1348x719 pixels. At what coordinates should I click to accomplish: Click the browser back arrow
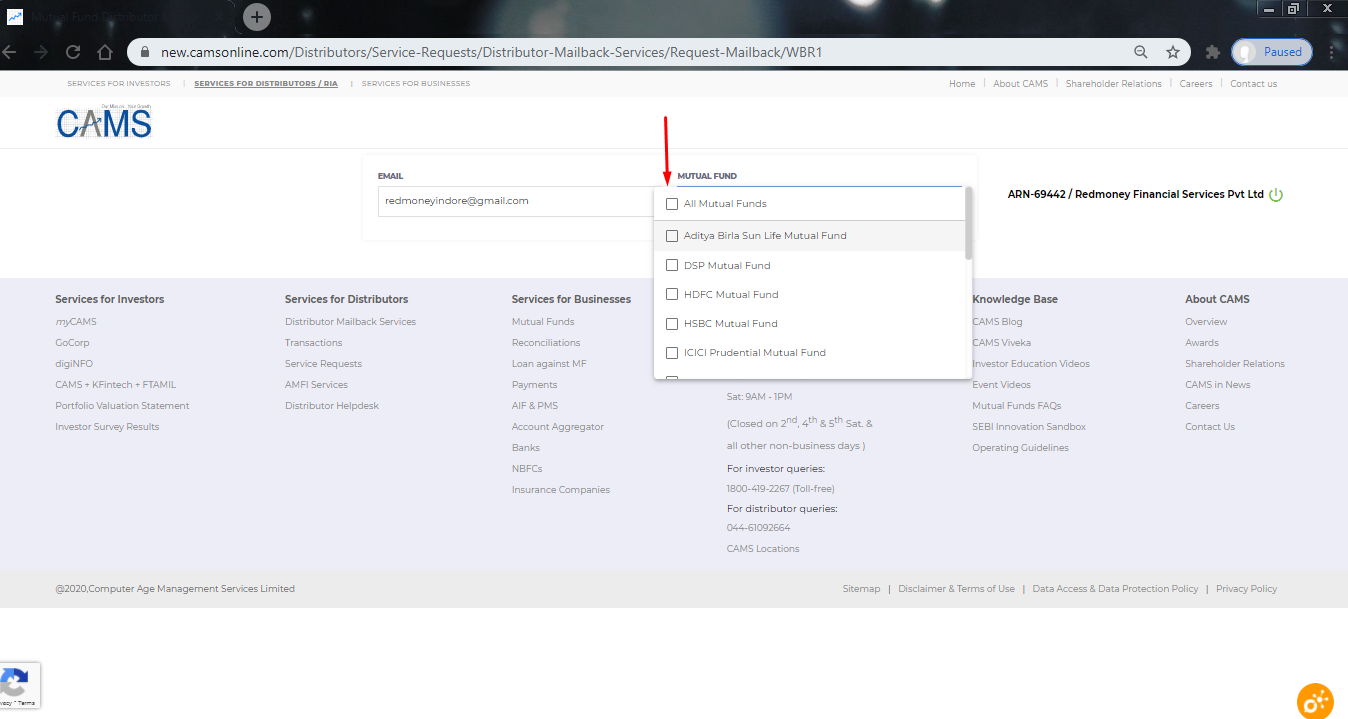point(8,52)
